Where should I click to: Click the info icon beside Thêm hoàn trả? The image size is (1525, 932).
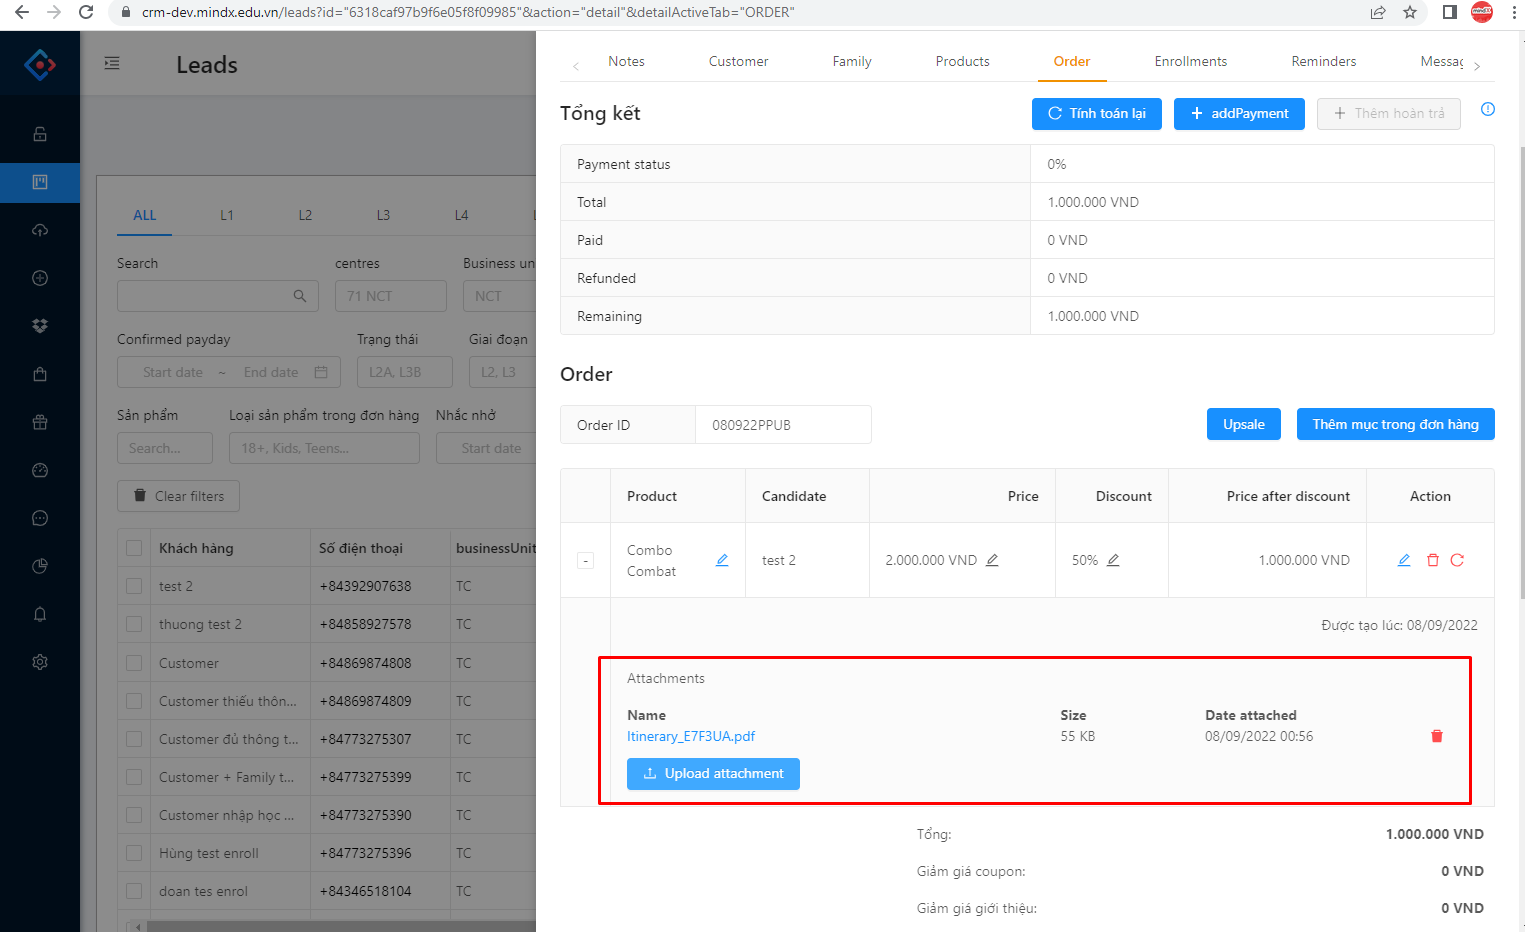tap(1488, 110)
